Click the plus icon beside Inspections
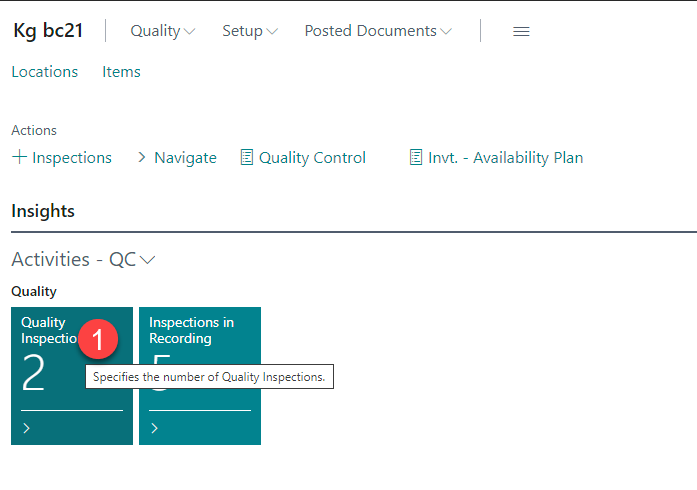This screenshot has width=697, height=490. pos(19,158)
